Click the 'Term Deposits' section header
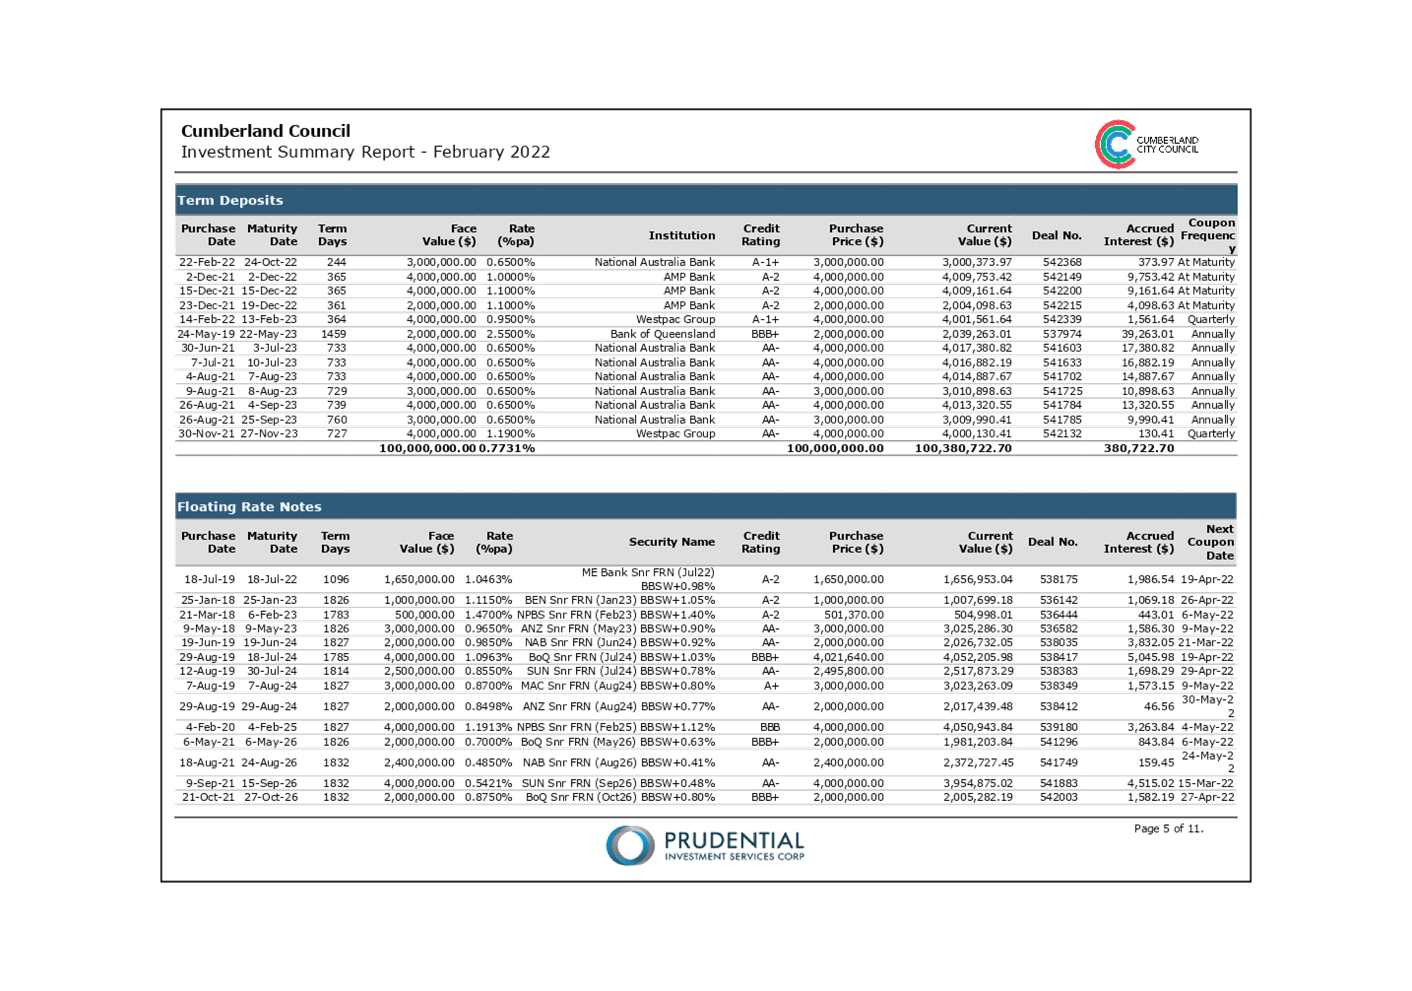Image resolution: width=1412 pixels, height=991 pixels. point(230,200)
